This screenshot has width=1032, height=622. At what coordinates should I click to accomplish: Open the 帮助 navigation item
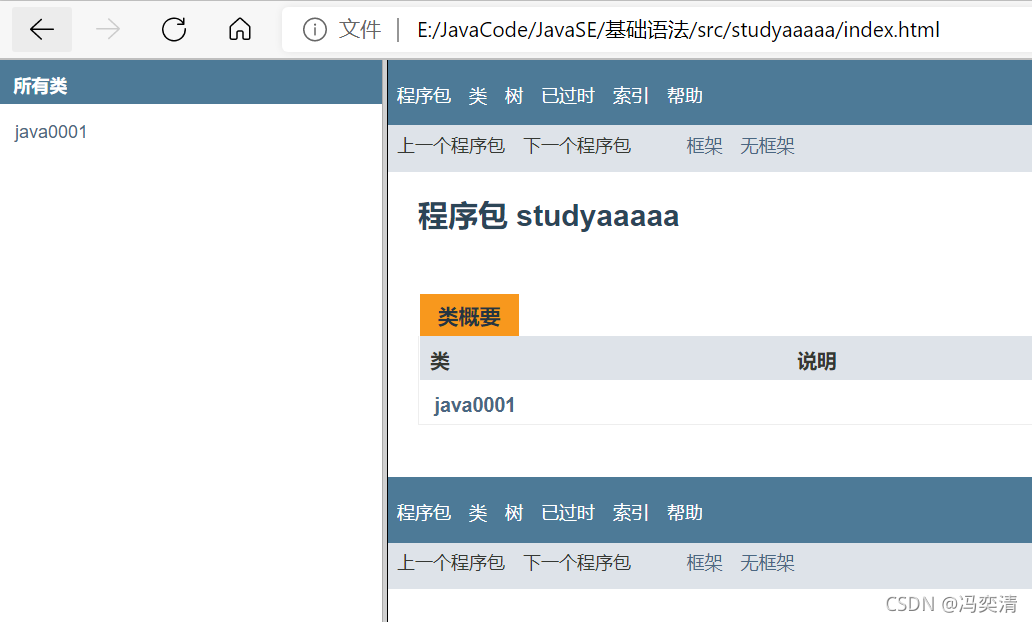coord(684,95)
